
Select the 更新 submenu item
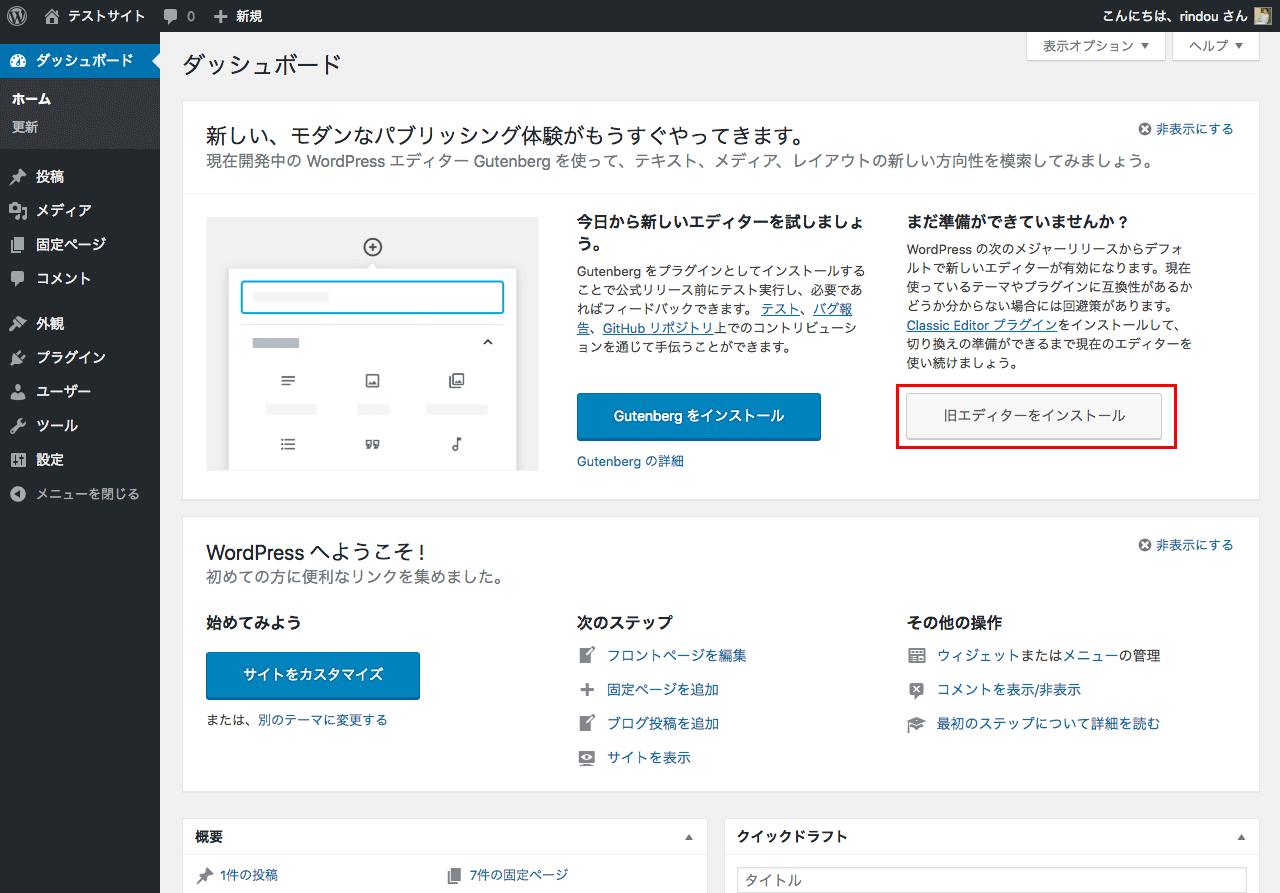click(x=25, y=128)
